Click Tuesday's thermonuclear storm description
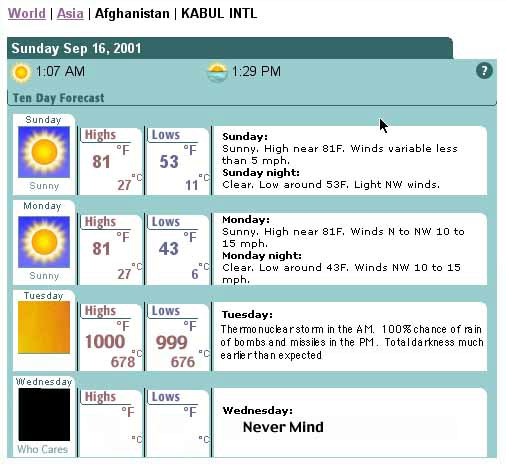Image resolution: width=506 pixels, height=464 pixels. [352, 342]
